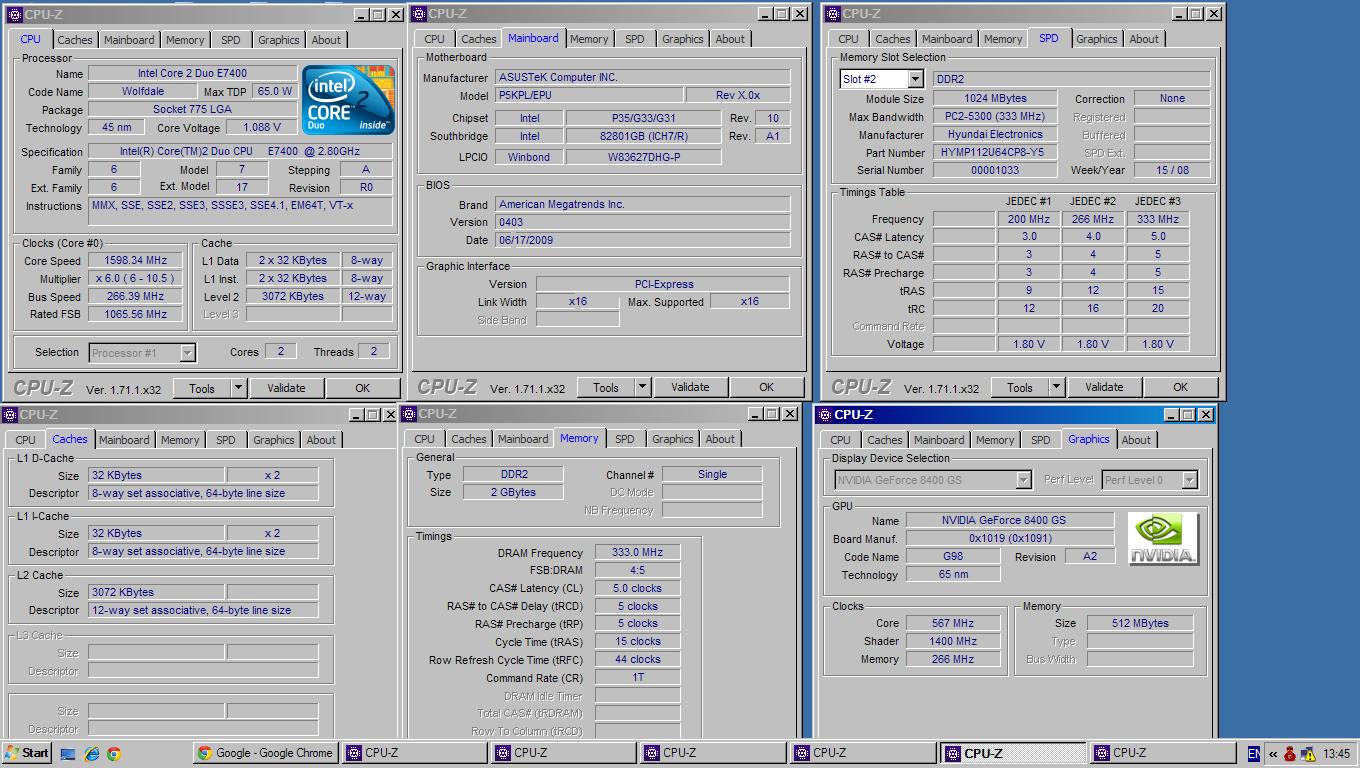Click the LPCIO model value W83627DHG-P
Image resolution: width=1360 pixels, height=768 pixels.
click(x=644, y=157)
